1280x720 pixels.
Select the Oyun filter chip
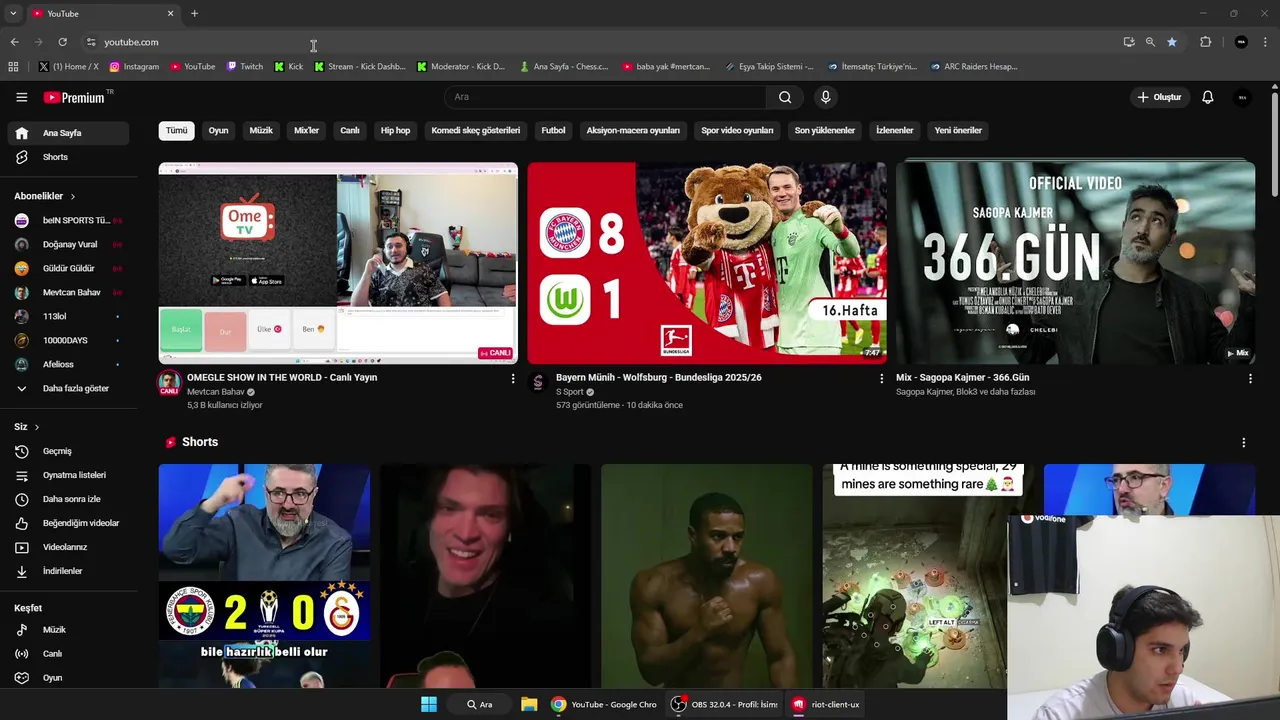click(x=218, y=130)
